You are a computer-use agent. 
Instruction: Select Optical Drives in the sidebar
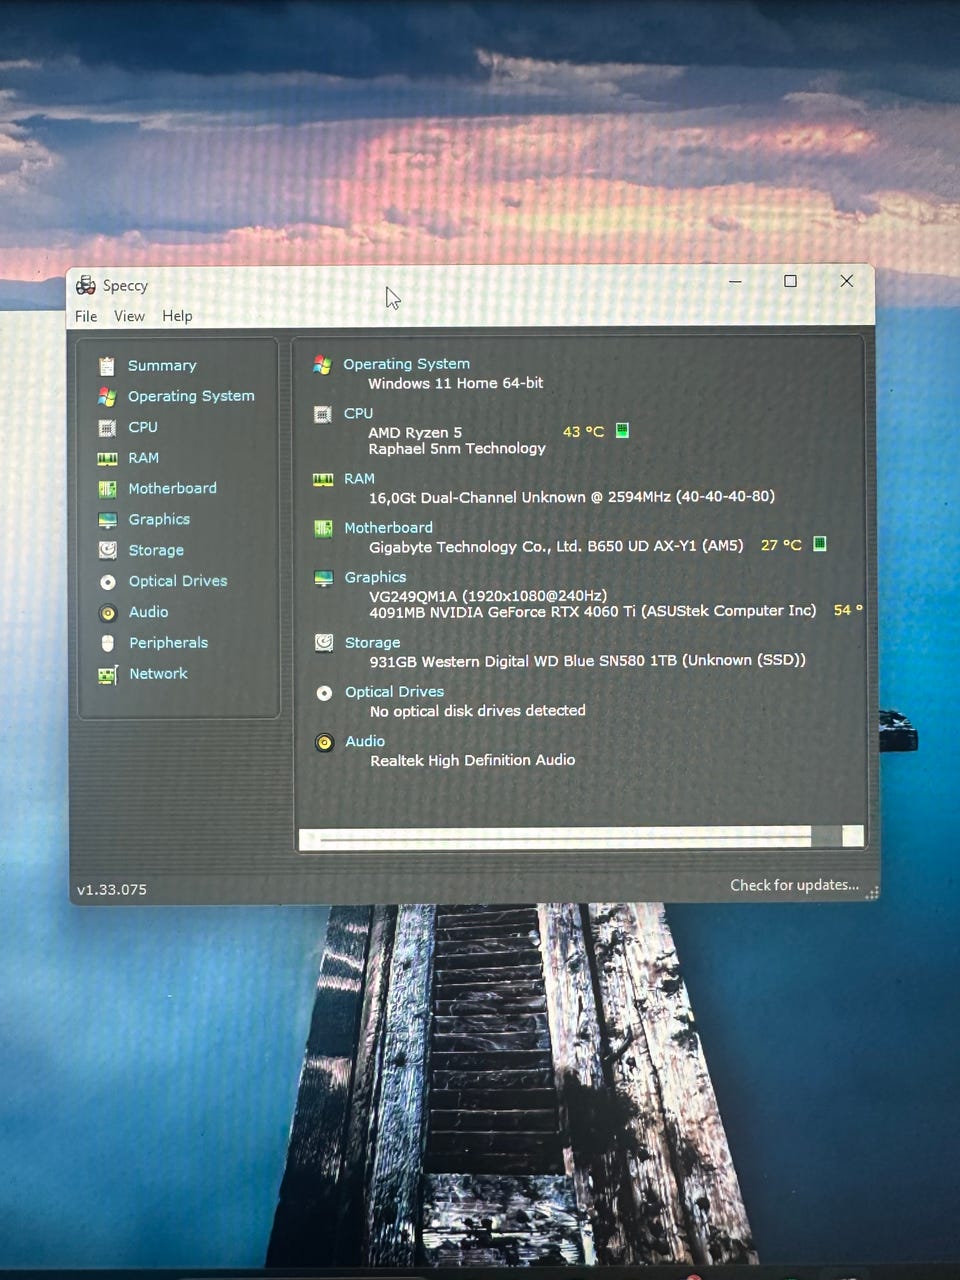[x=178, y=581]
